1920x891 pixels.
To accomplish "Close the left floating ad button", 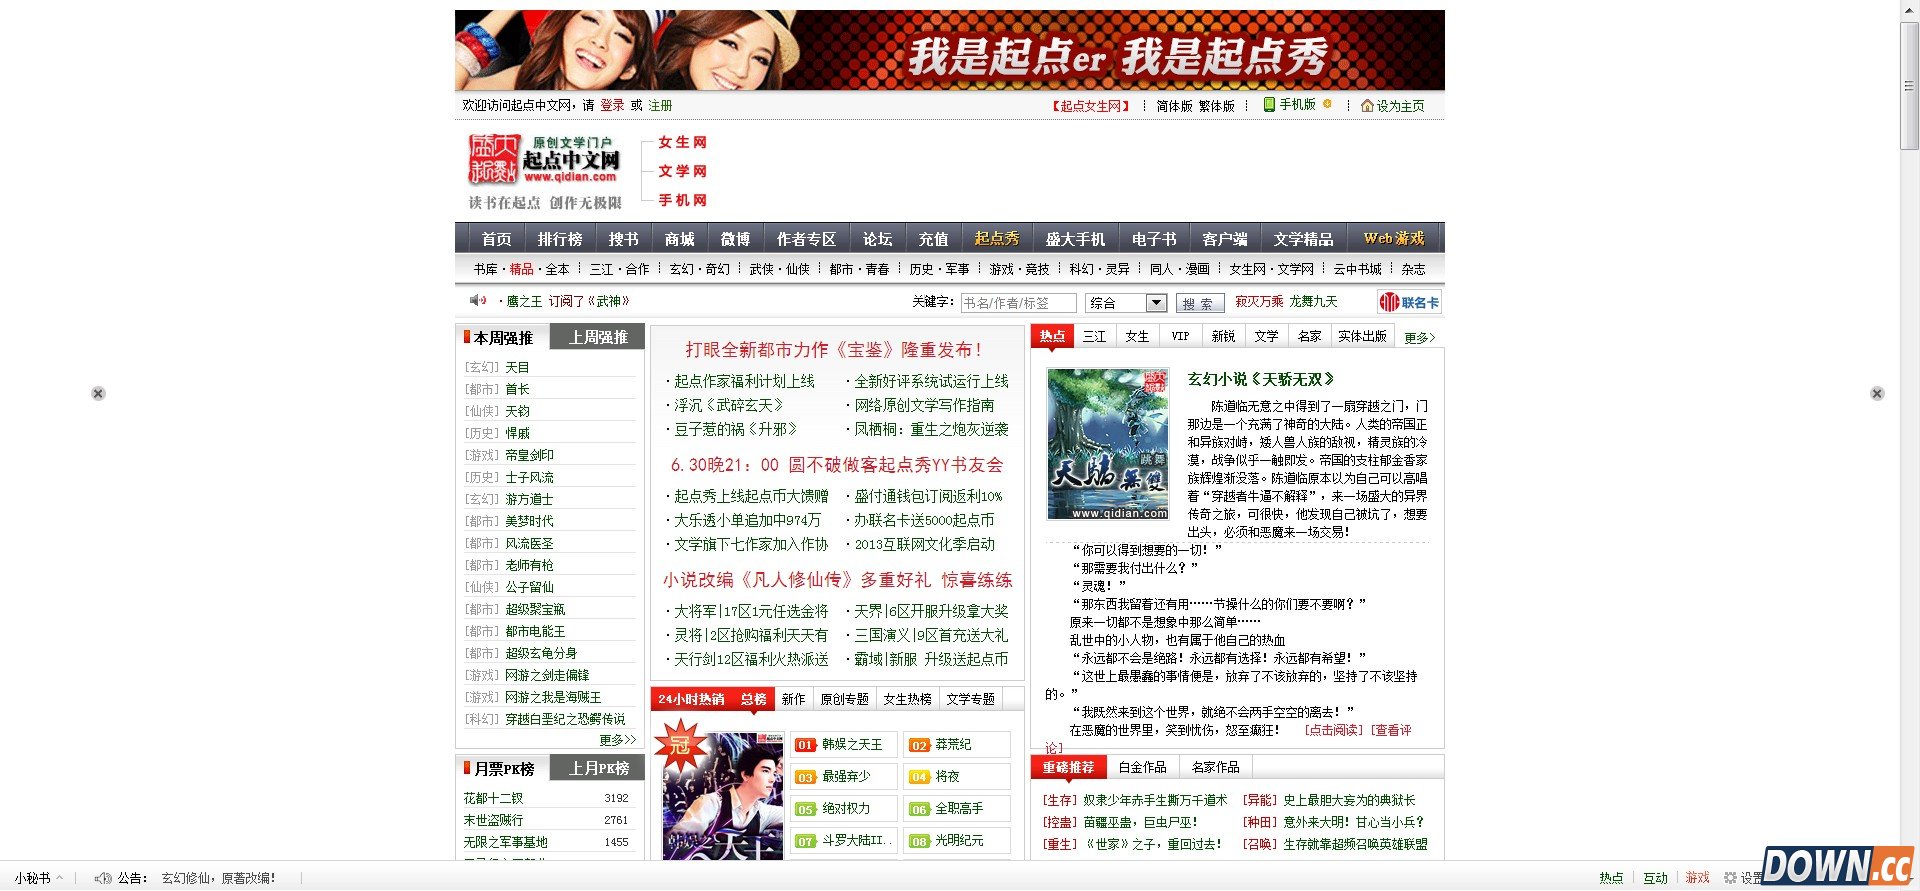I will tap(98, 394).
